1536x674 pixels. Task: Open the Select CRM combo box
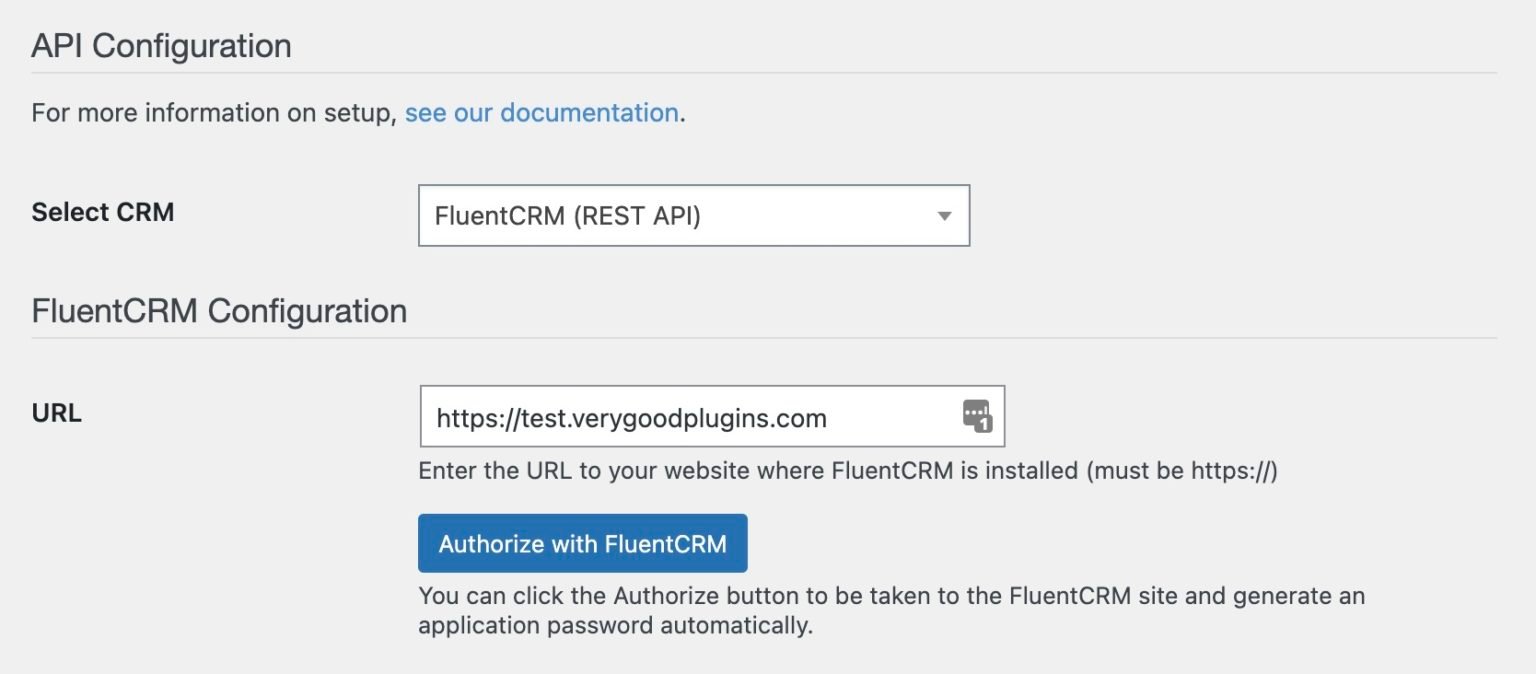694,215
